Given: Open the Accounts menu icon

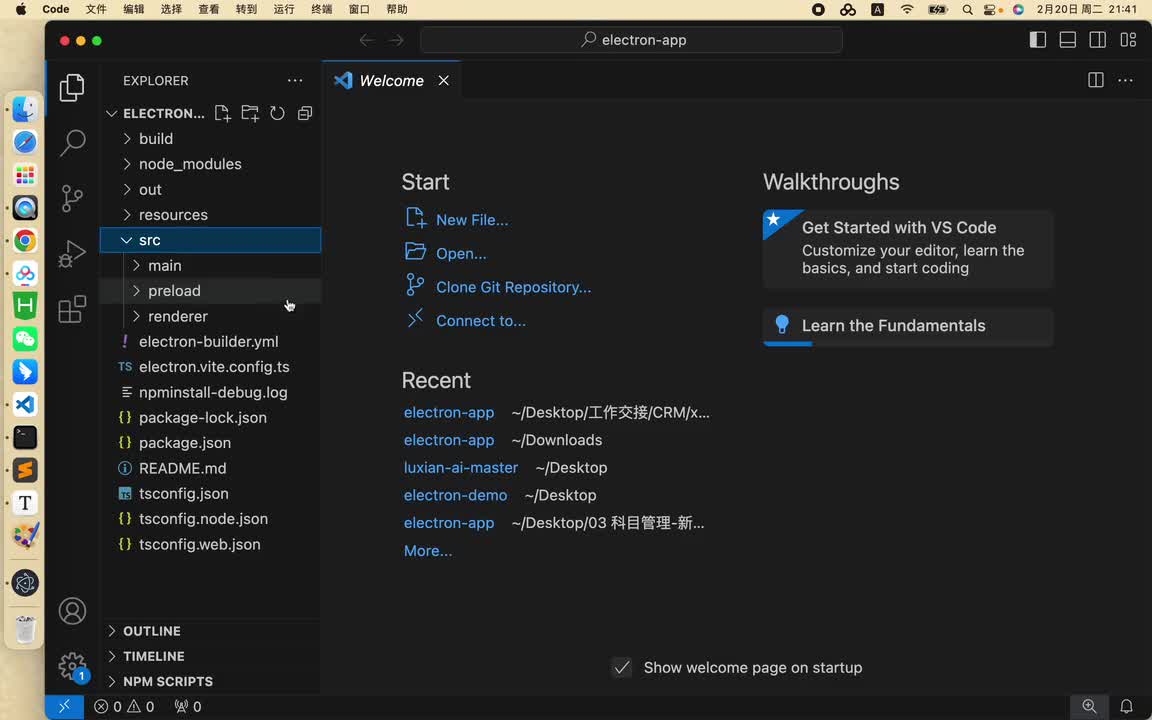Looking at the screenshot, I should tap(72, 611).
